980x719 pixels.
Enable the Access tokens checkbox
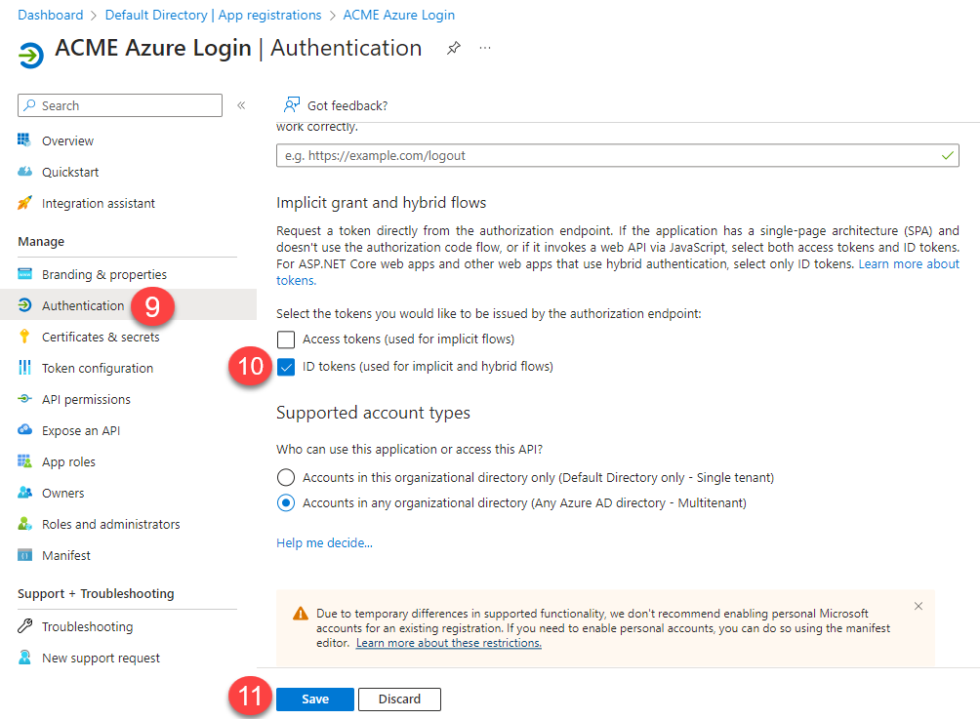286,339
